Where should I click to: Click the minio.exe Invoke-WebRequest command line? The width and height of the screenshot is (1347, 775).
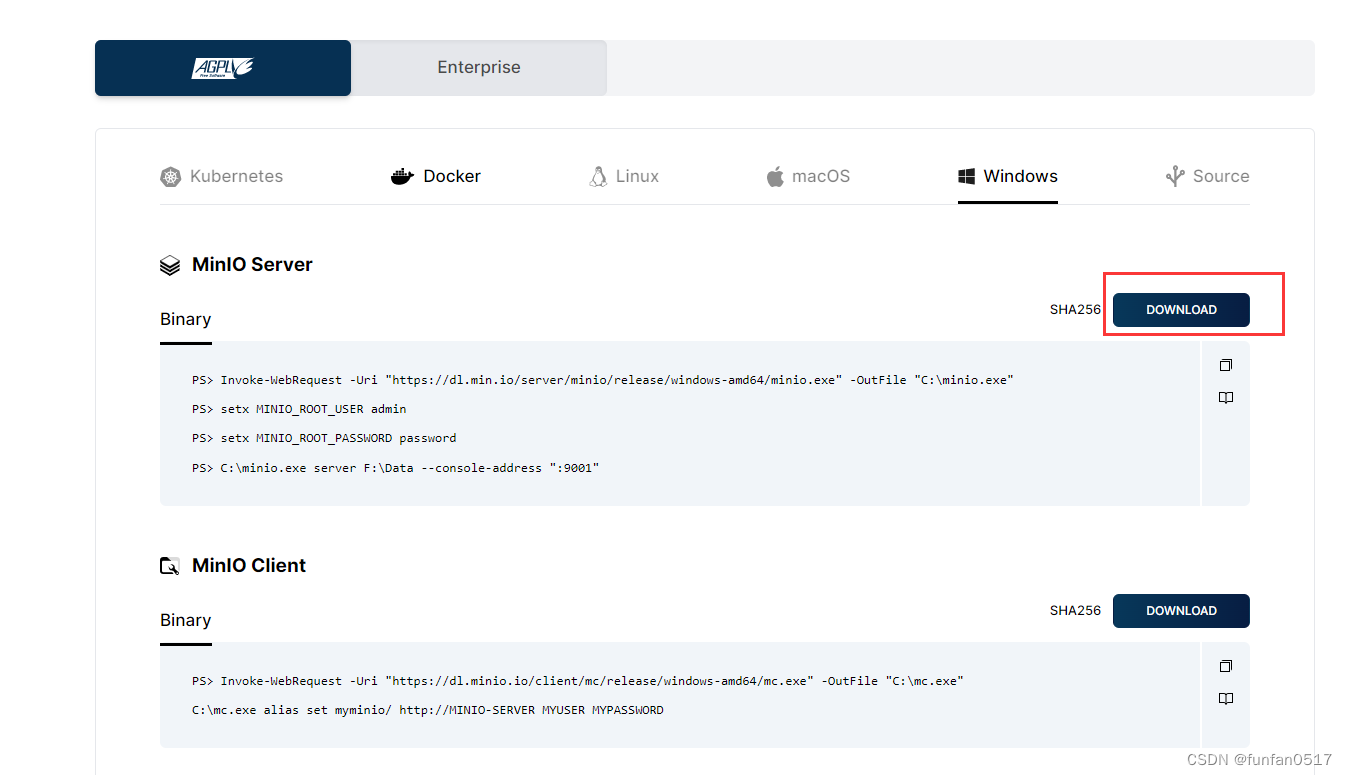pos(603,380)
